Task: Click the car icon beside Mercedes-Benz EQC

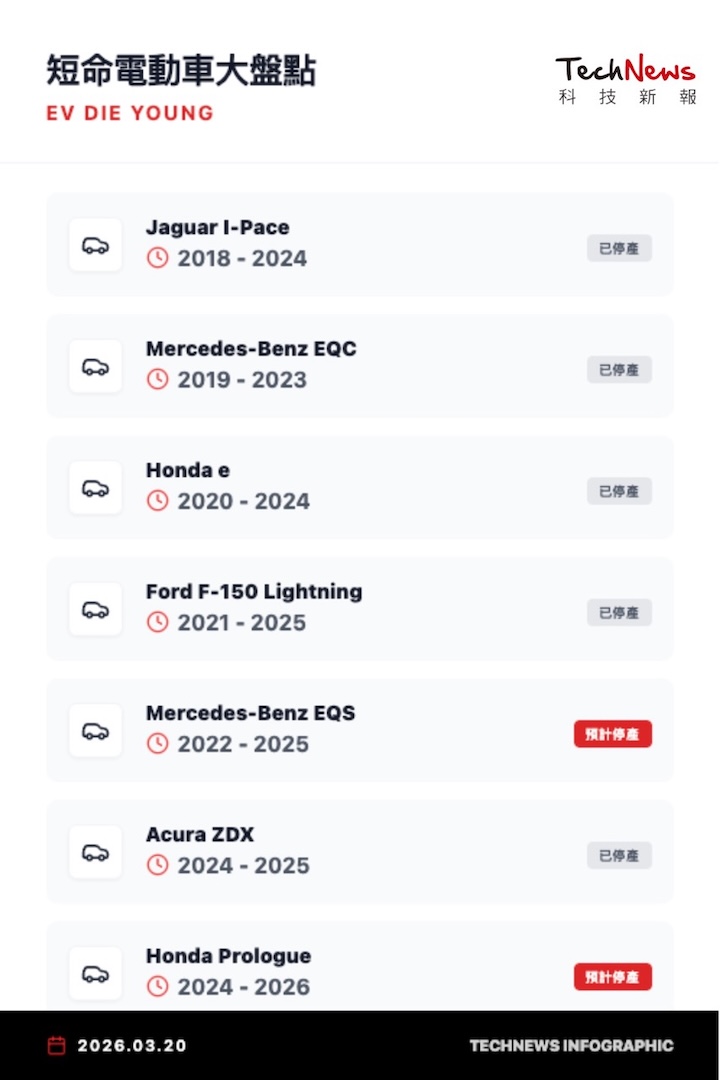Action: (x=95, y=366)
